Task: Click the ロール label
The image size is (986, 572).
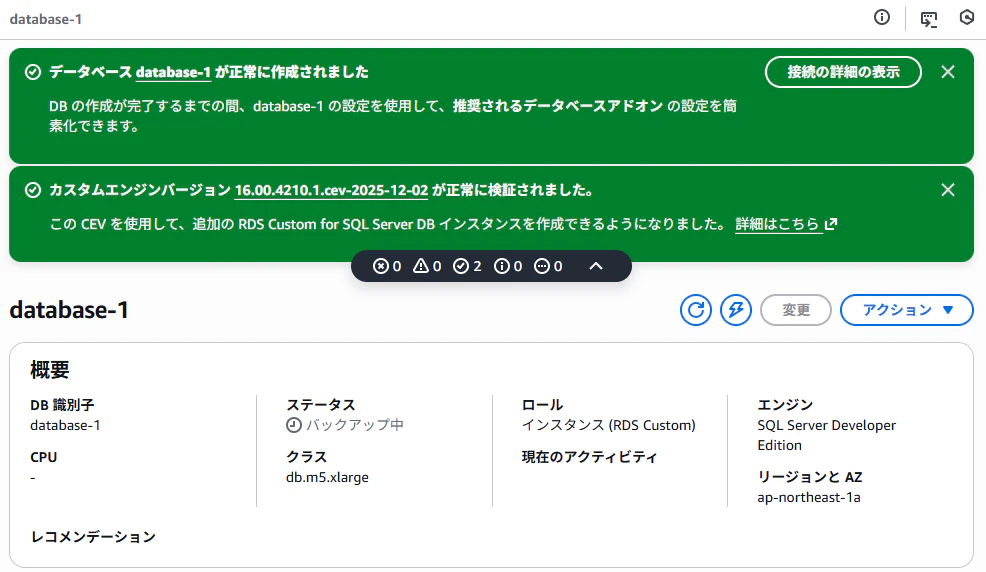Action: [543, 405]
